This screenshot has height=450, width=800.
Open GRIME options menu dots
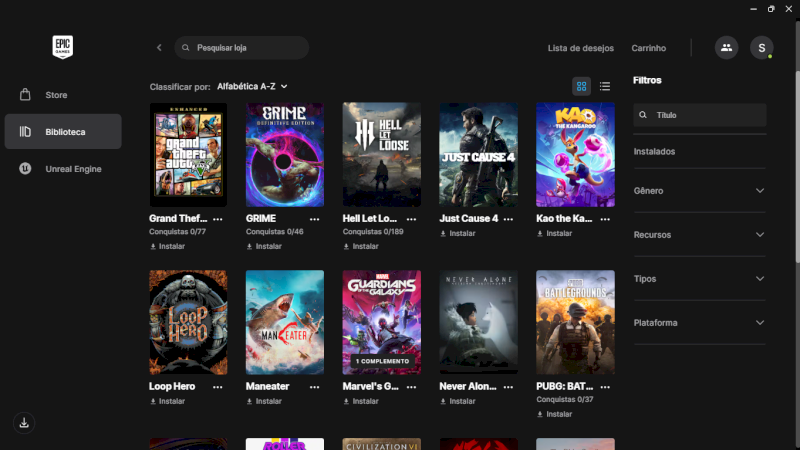[314, 219]
